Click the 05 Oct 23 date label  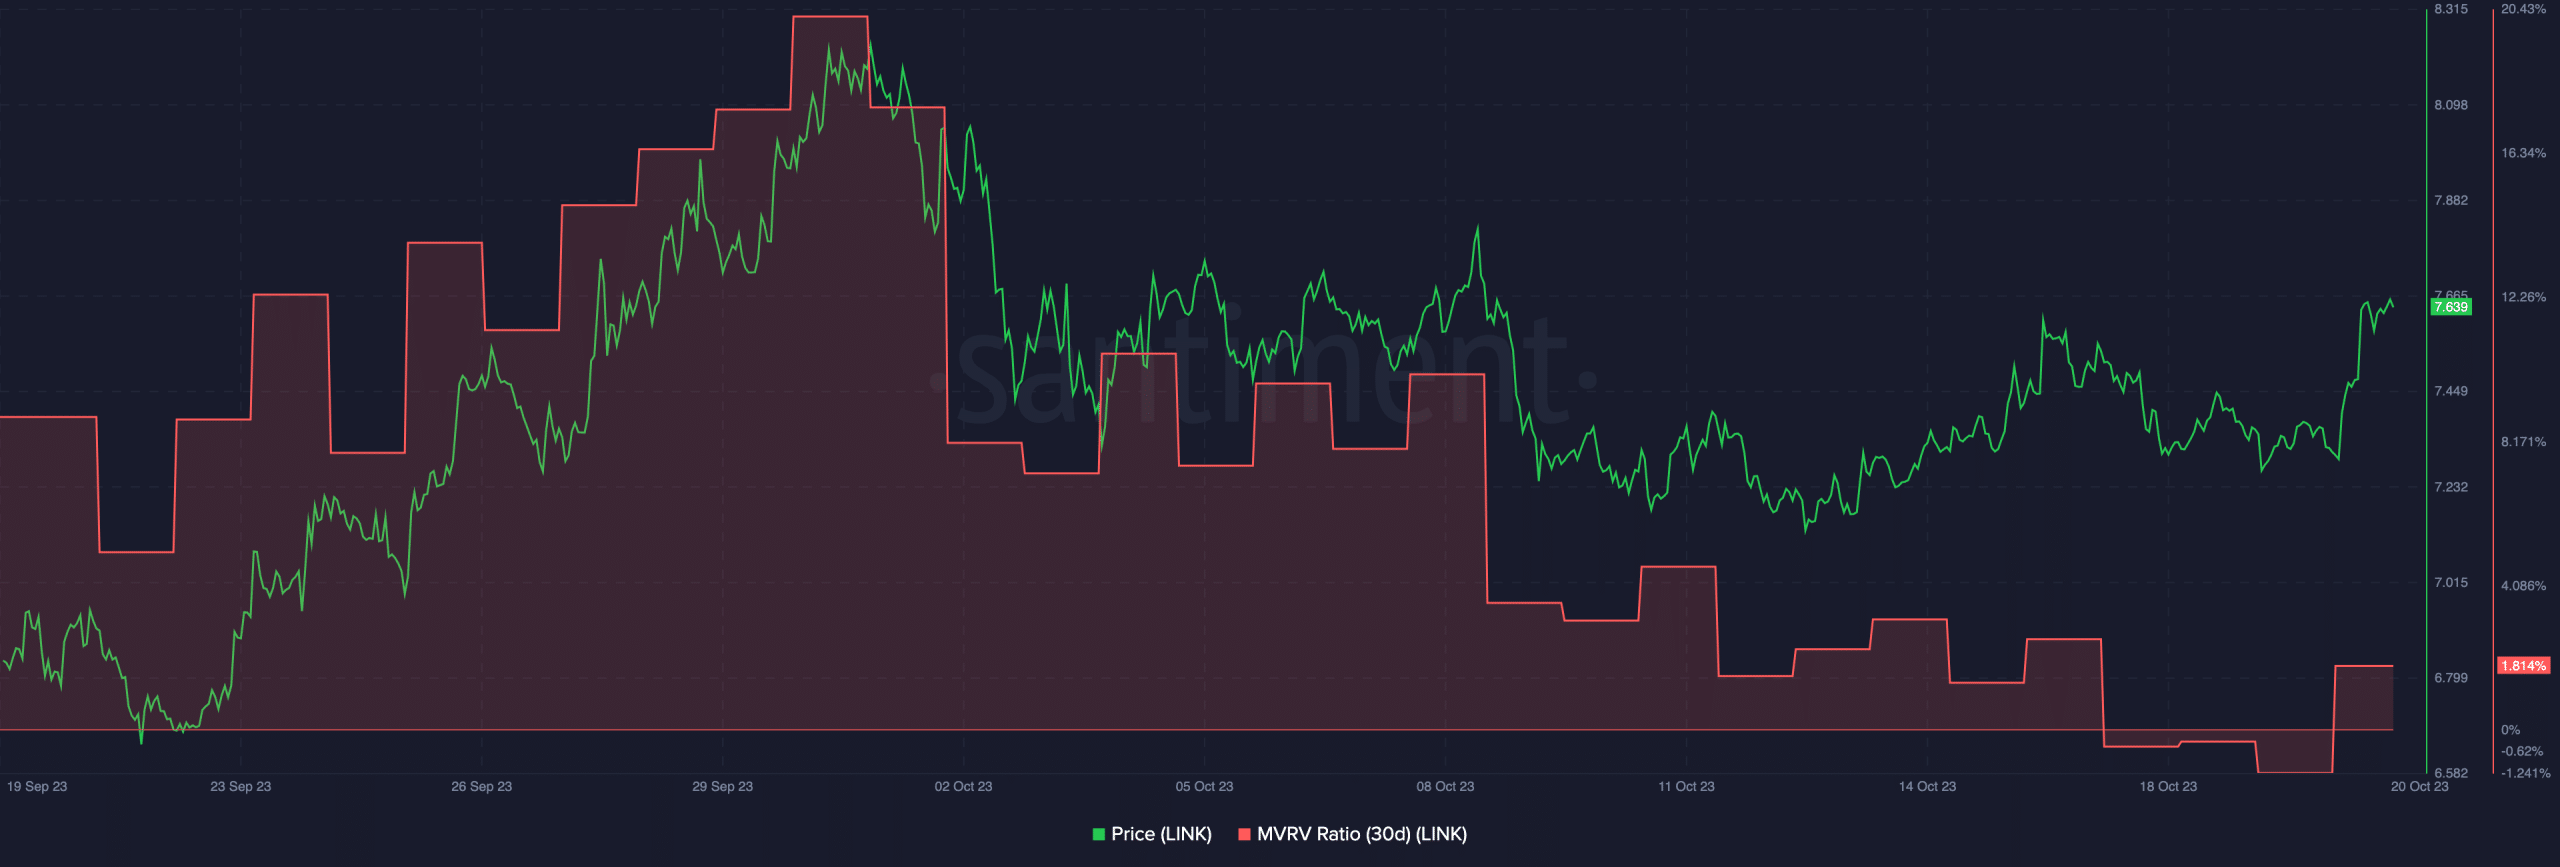(x=1205, y=787)
